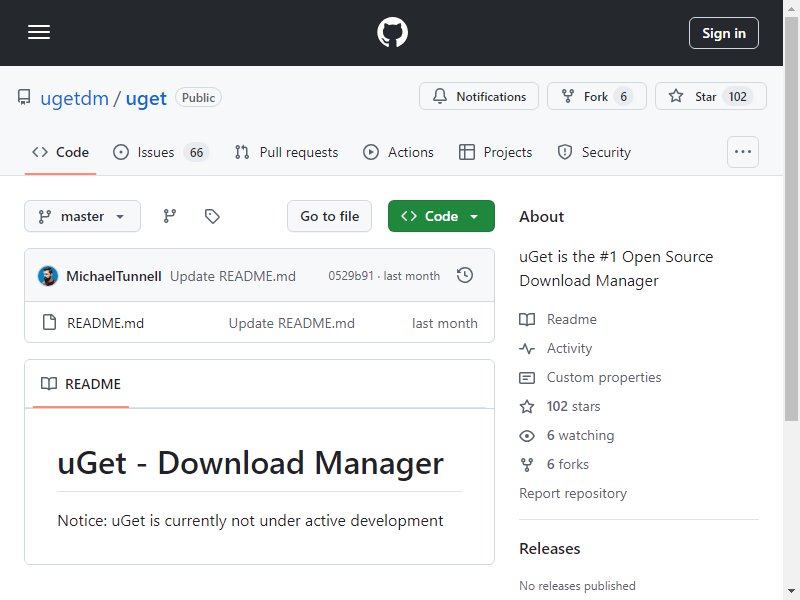Viewport: 800px width, 600px height.
Task: Open the Custom properties link
Action: [x=604, y=378]
